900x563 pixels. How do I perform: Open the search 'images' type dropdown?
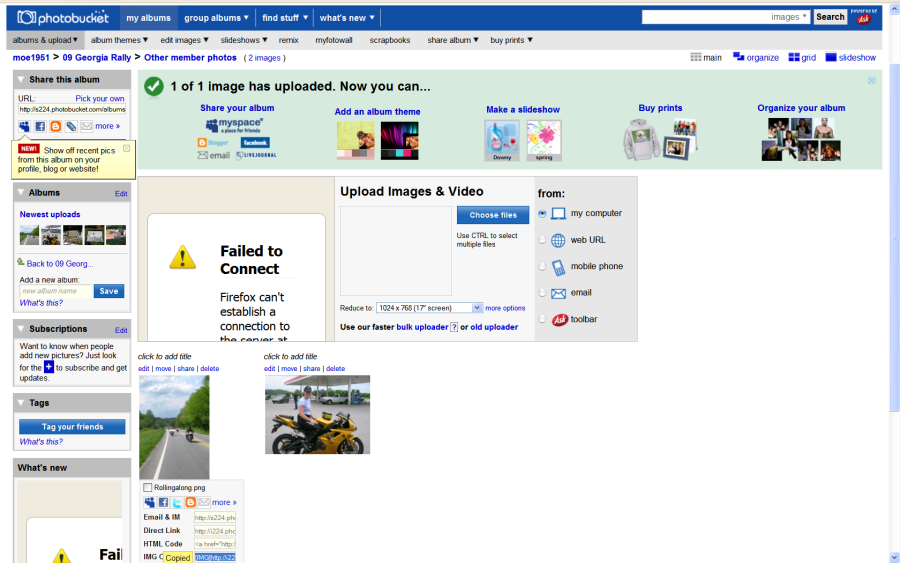click(x=789, y=17)
